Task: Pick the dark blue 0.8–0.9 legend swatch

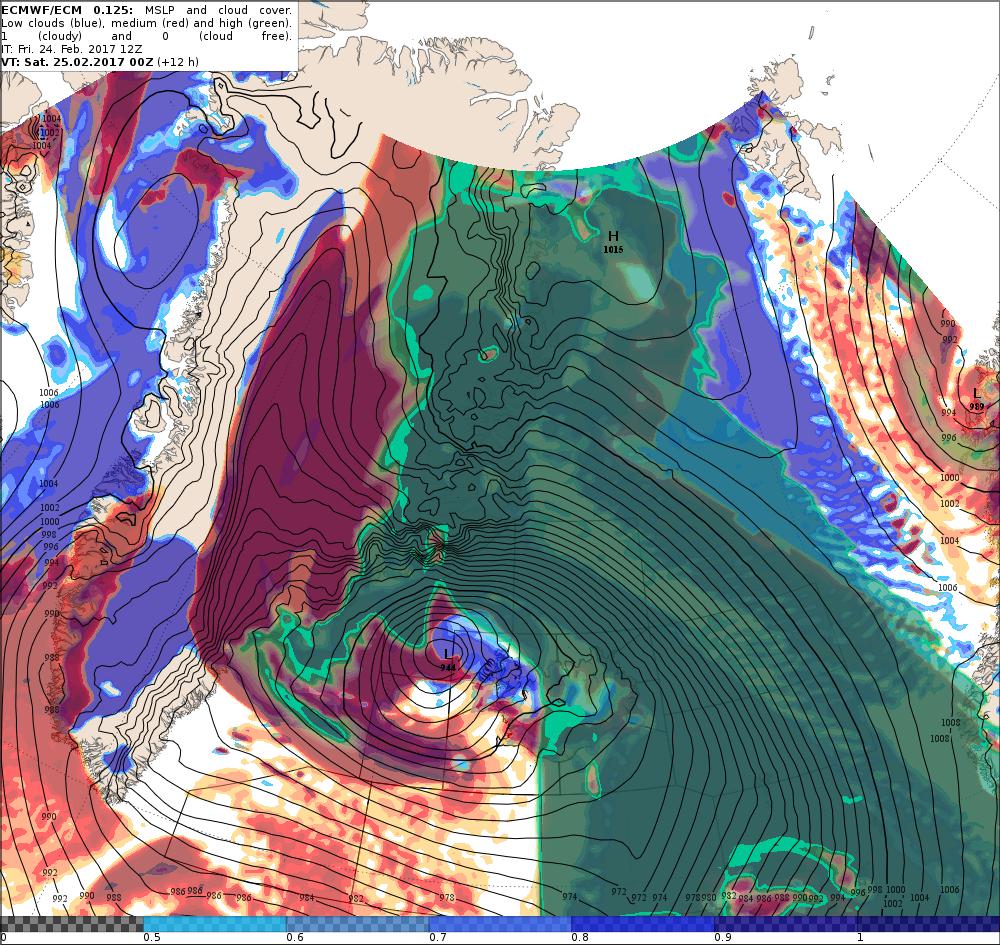Action: click(x=643, y=924)
